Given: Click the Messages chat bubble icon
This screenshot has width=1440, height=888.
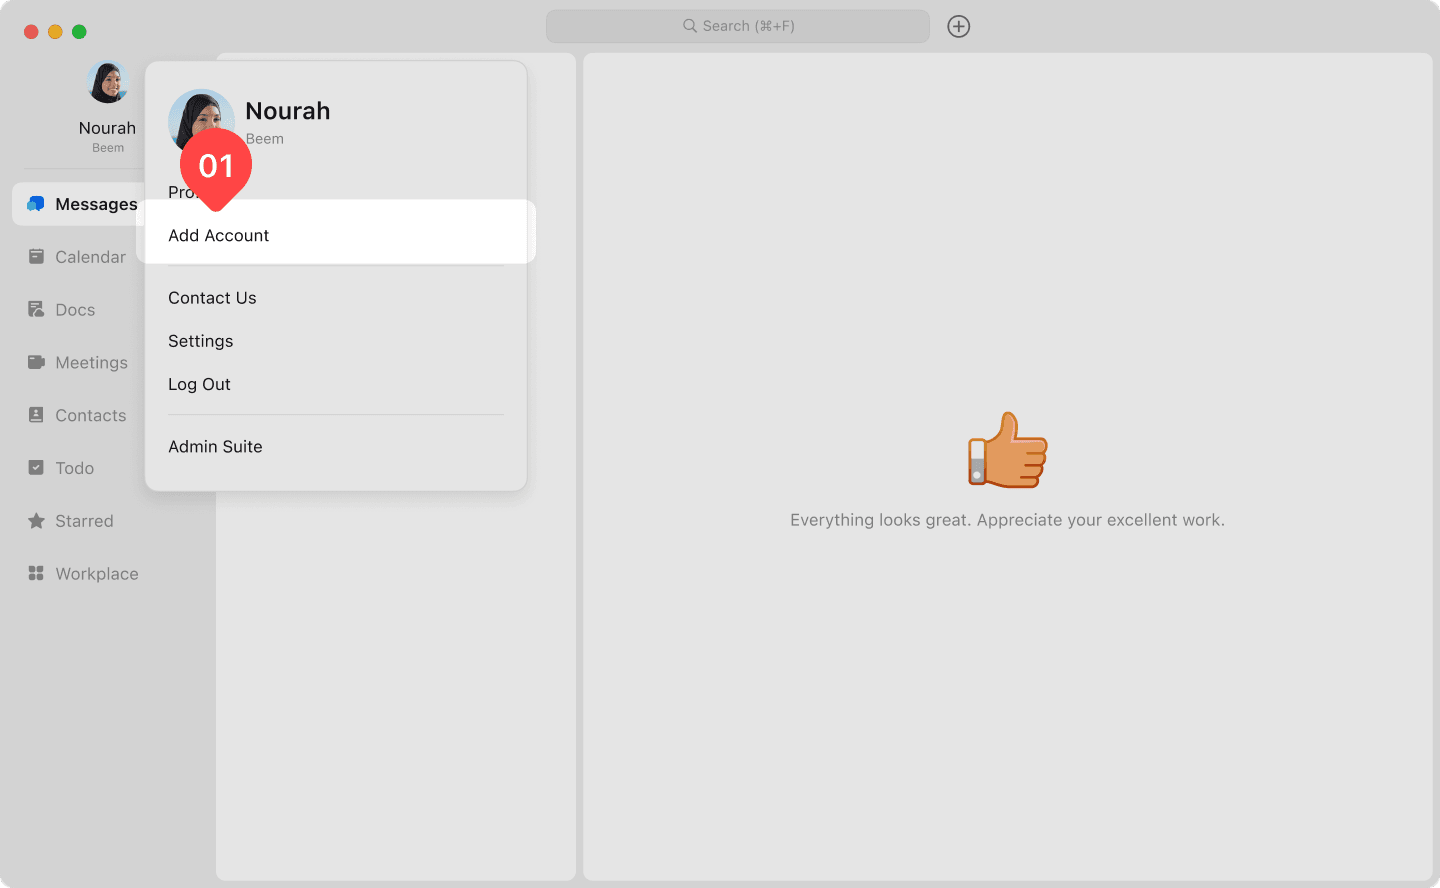Looking at the screenshot, I should (x=36, y=204).
